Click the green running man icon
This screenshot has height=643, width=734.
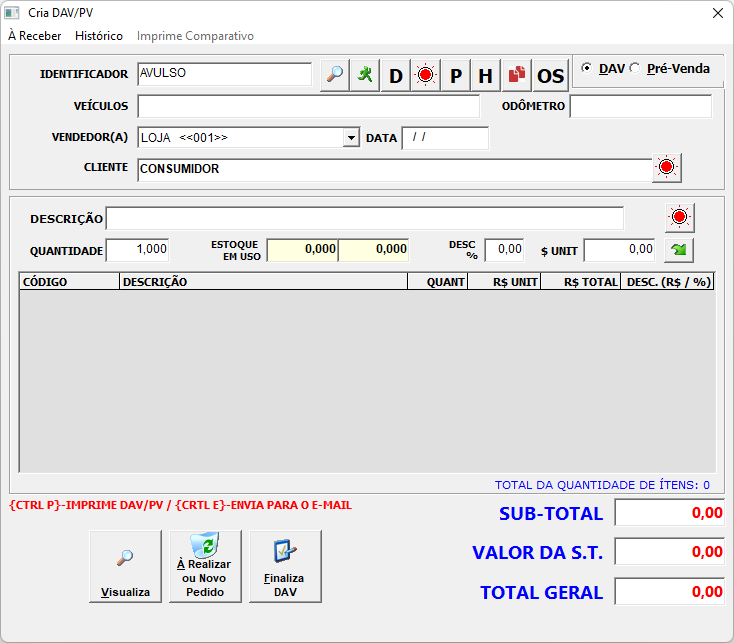366,75
